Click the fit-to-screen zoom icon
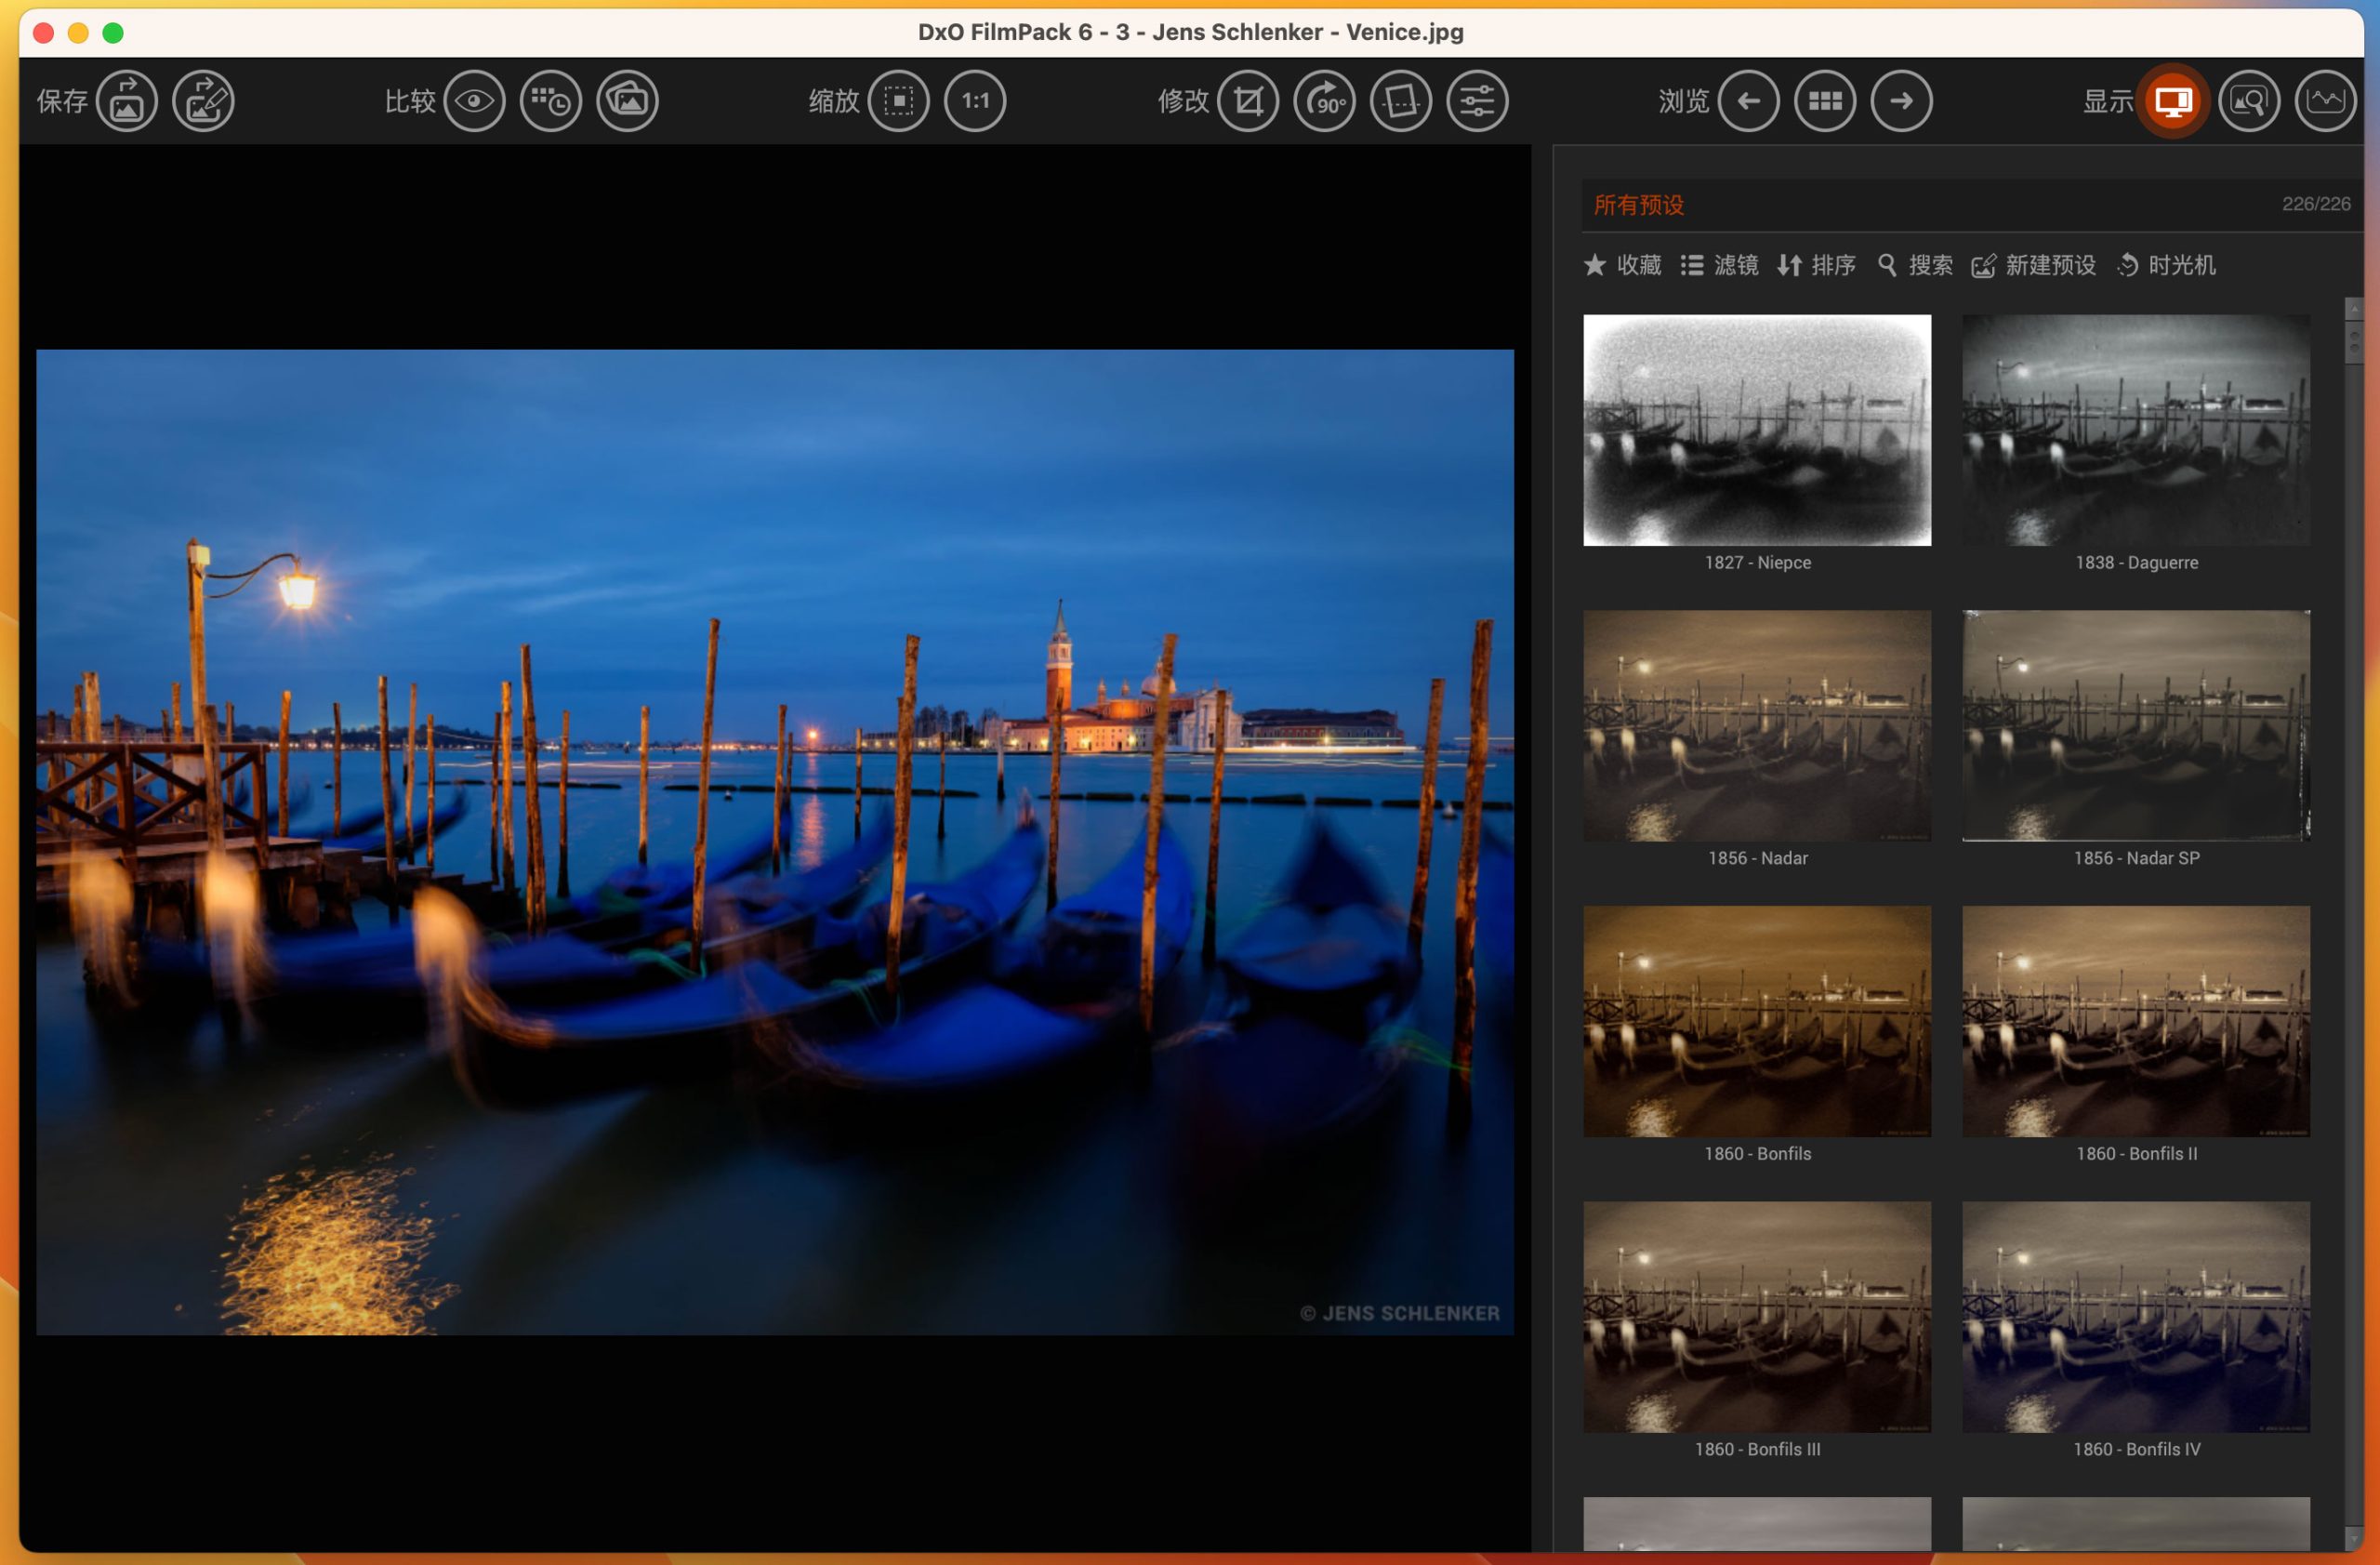This screenshot has height=1565, width=2380. [x=898, y=101]
